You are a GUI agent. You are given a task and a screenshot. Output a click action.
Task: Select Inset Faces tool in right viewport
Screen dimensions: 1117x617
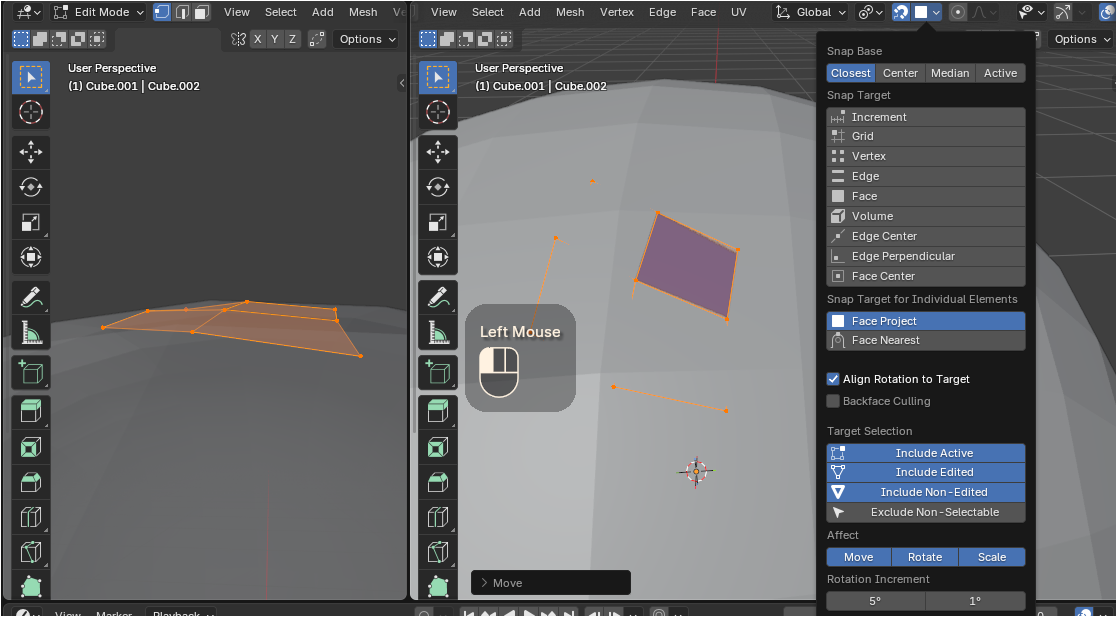tap(437, 447)
